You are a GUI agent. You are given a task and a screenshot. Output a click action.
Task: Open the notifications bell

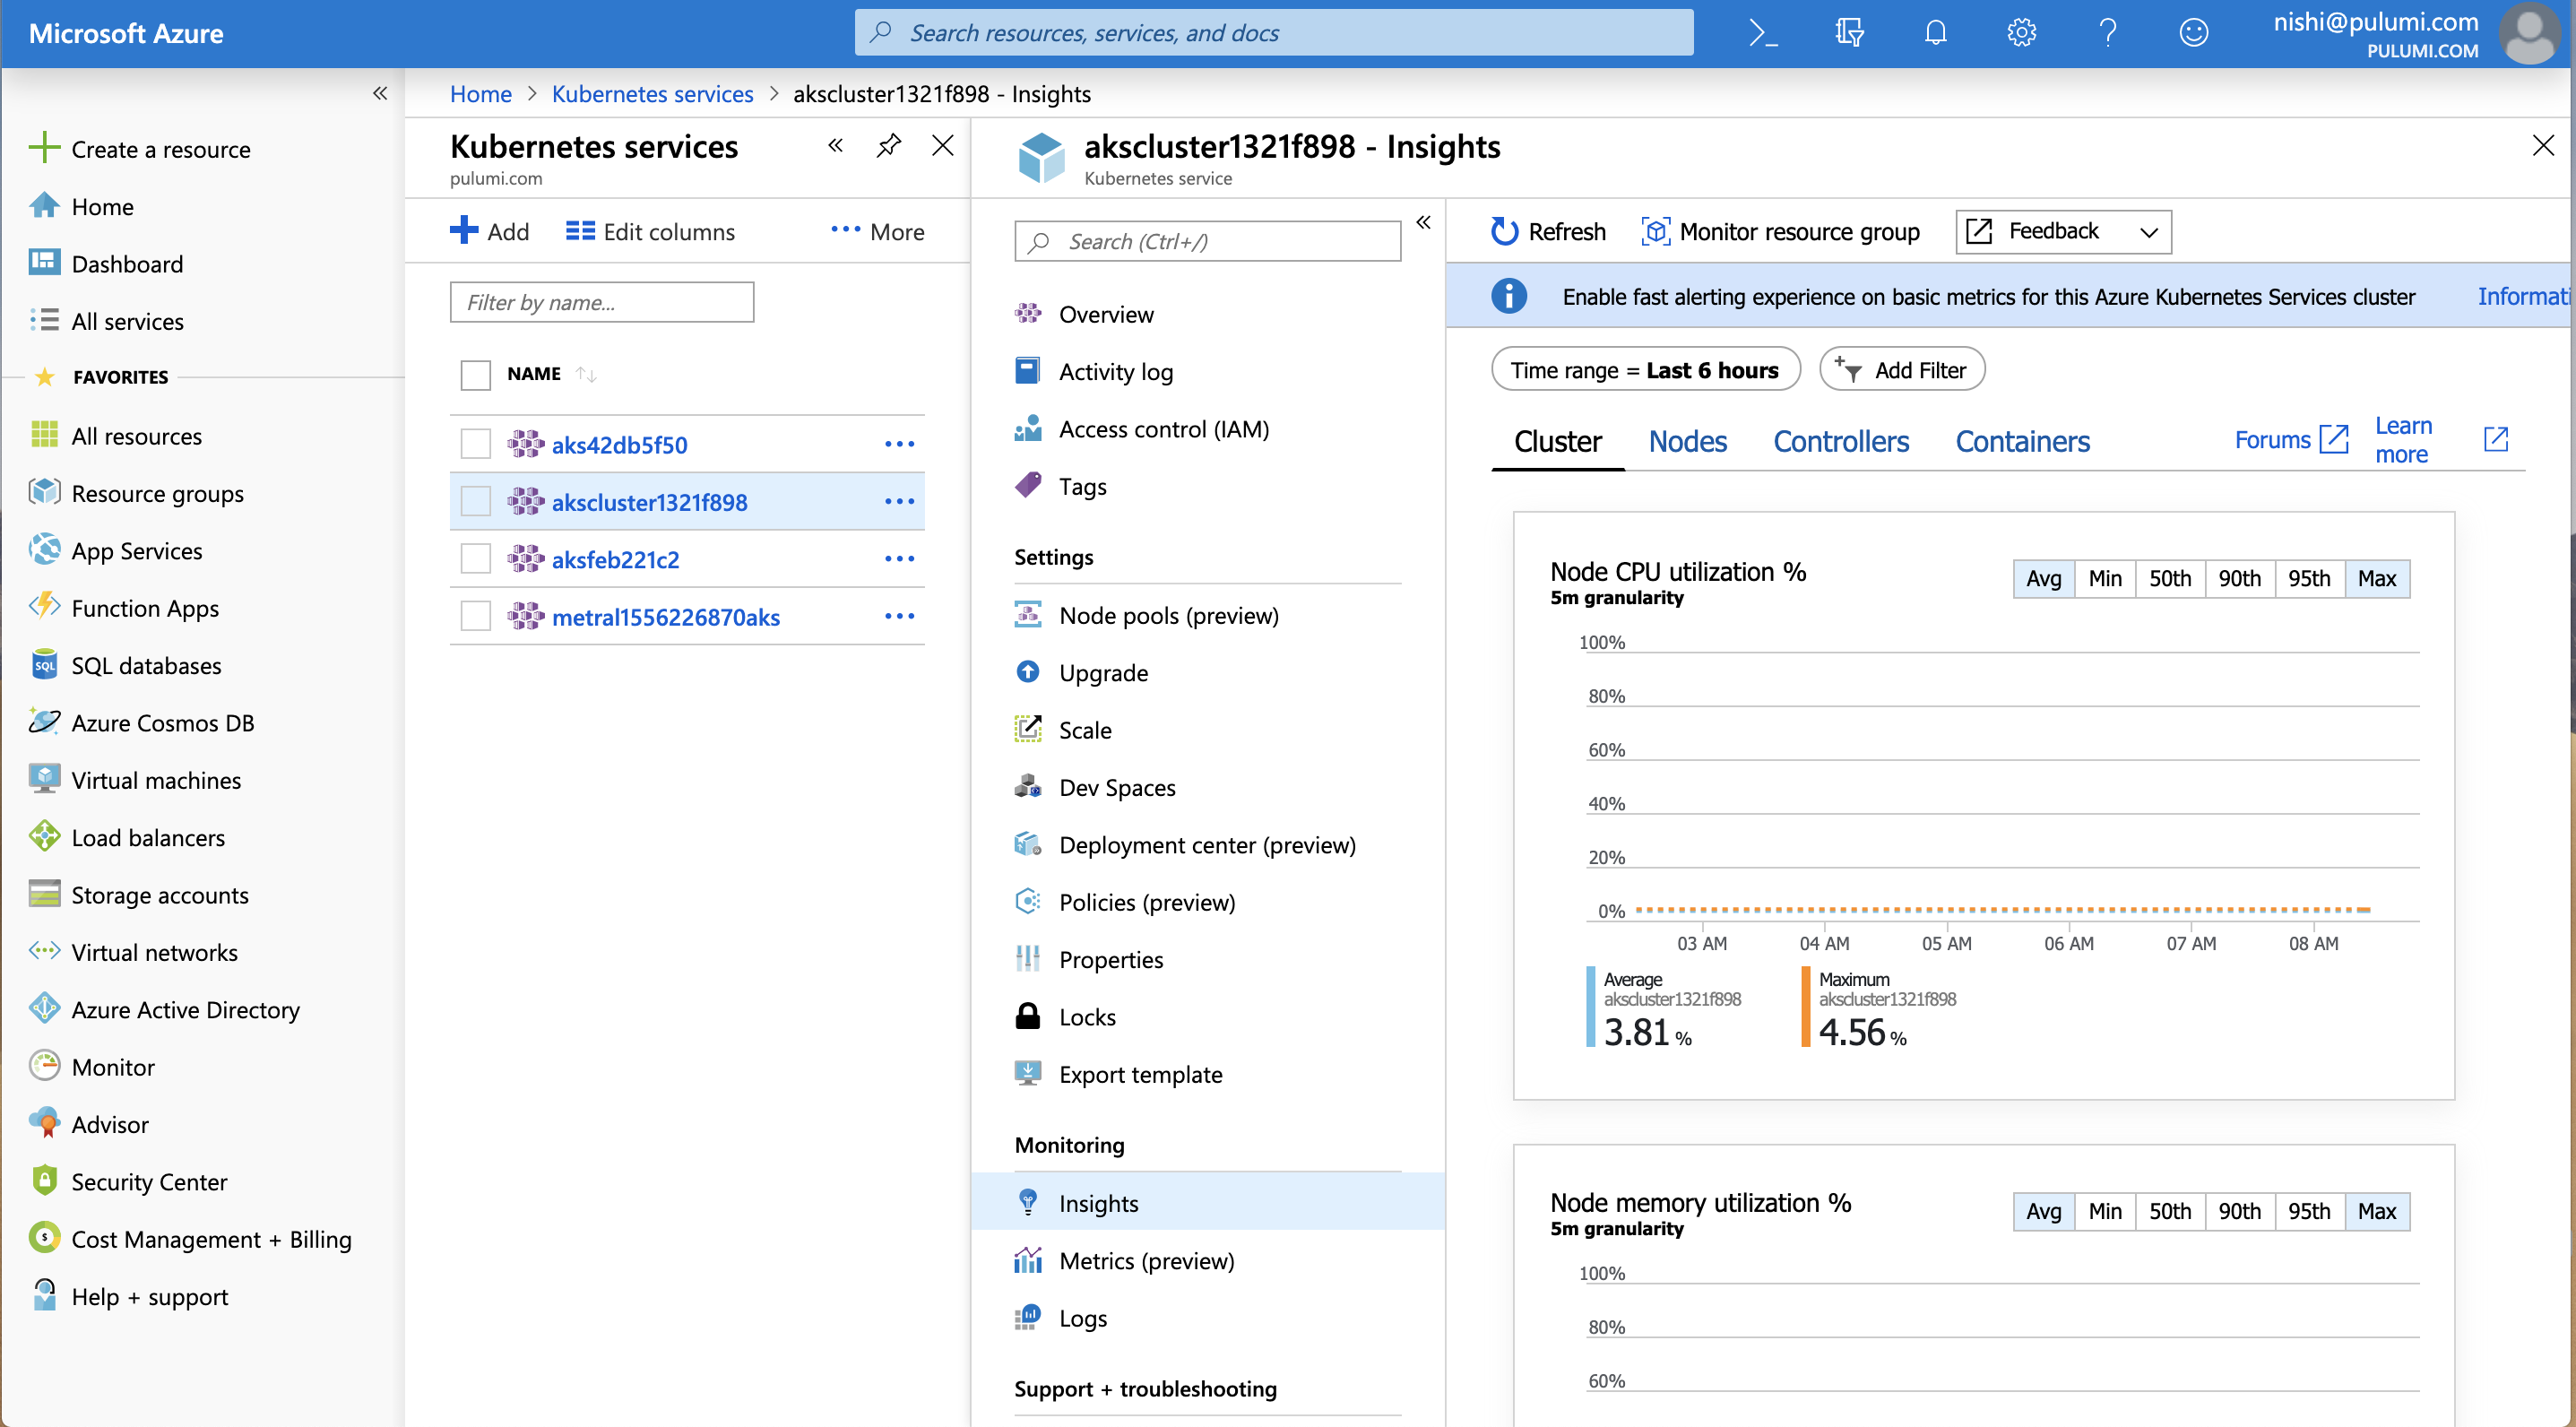coord(1935,33)
